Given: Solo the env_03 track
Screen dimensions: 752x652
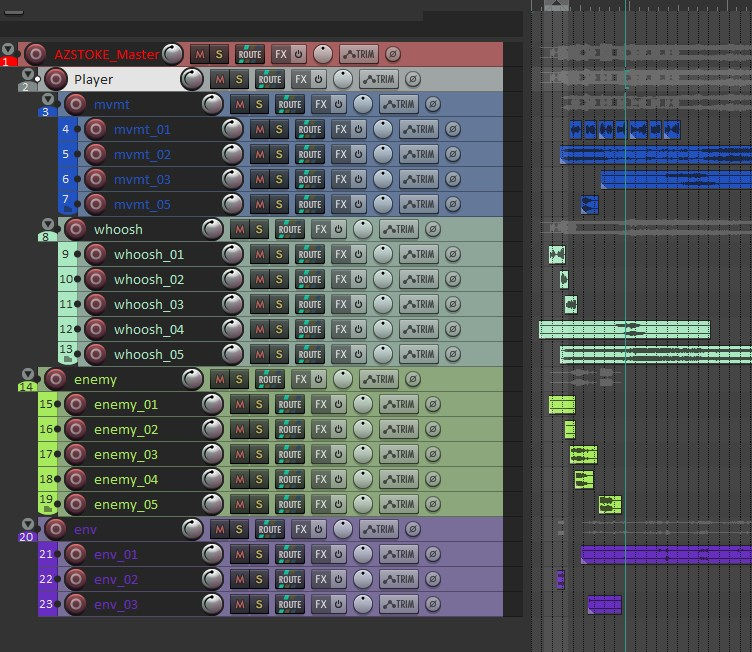Looking at the screenshot, I should (259, 605).
